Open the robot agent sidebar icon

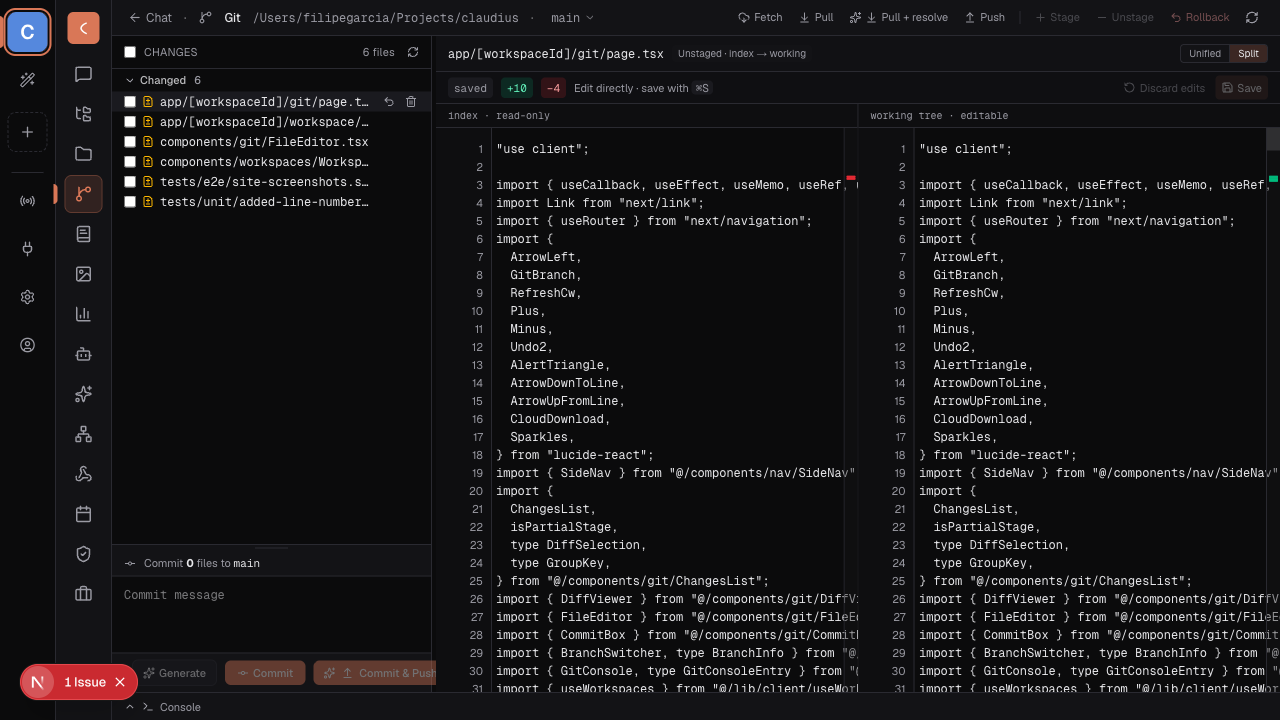tap(83, 354)
